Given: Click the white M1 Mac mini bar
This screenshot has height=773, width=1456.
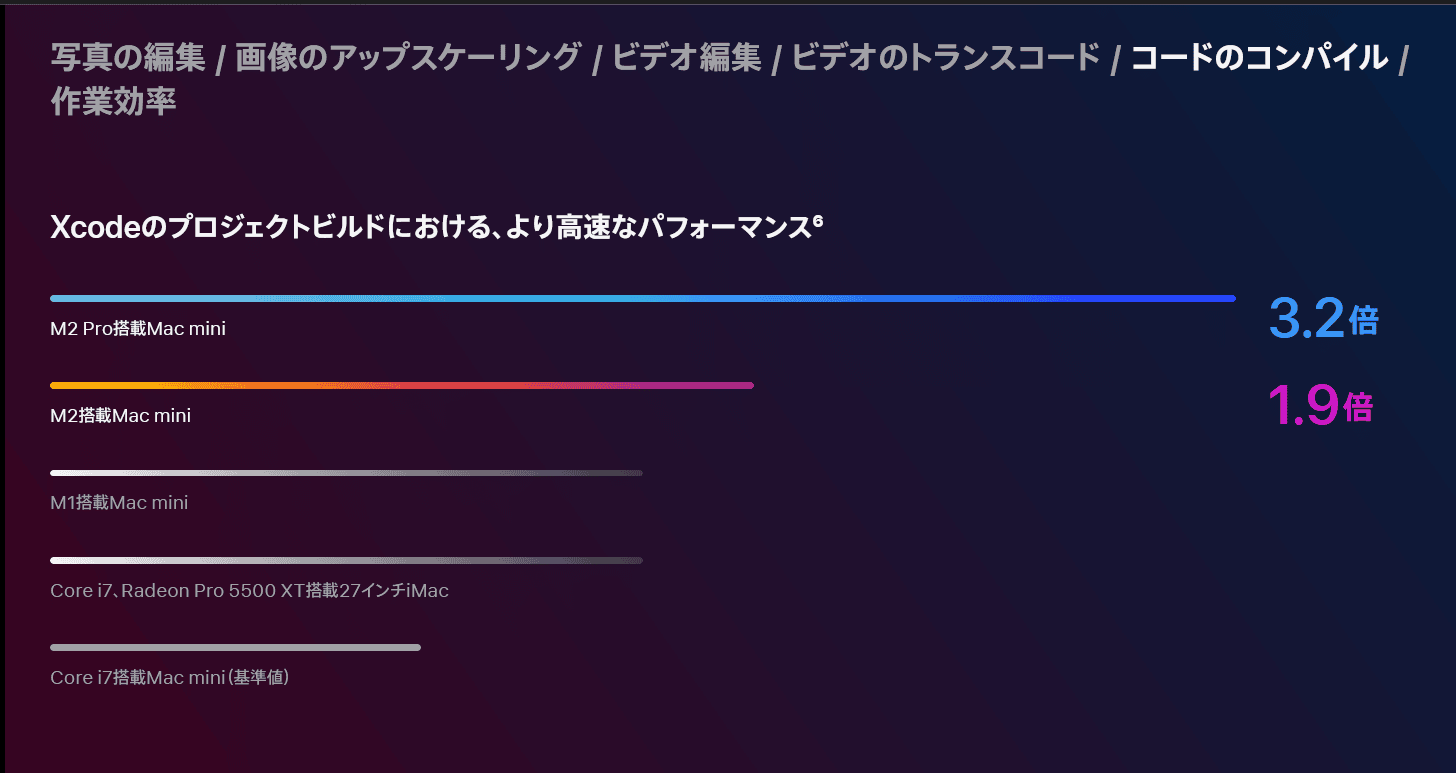Looking at the screenshot, I should (x=346, y=473).
